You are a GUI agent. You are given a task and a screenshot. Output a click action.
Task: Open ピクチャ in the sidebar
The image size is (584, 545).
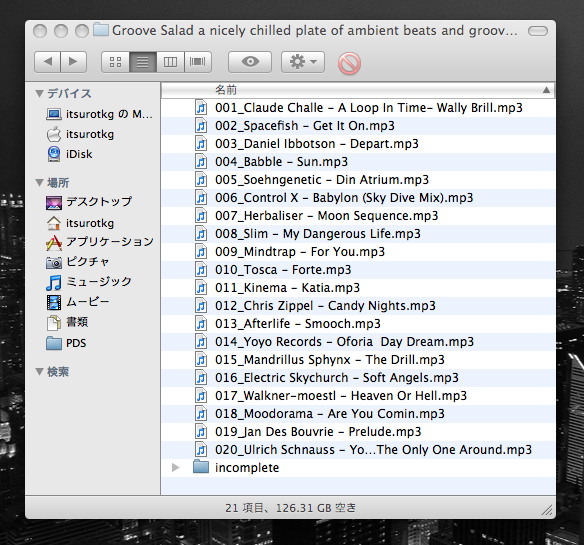[x=77, y=262]
